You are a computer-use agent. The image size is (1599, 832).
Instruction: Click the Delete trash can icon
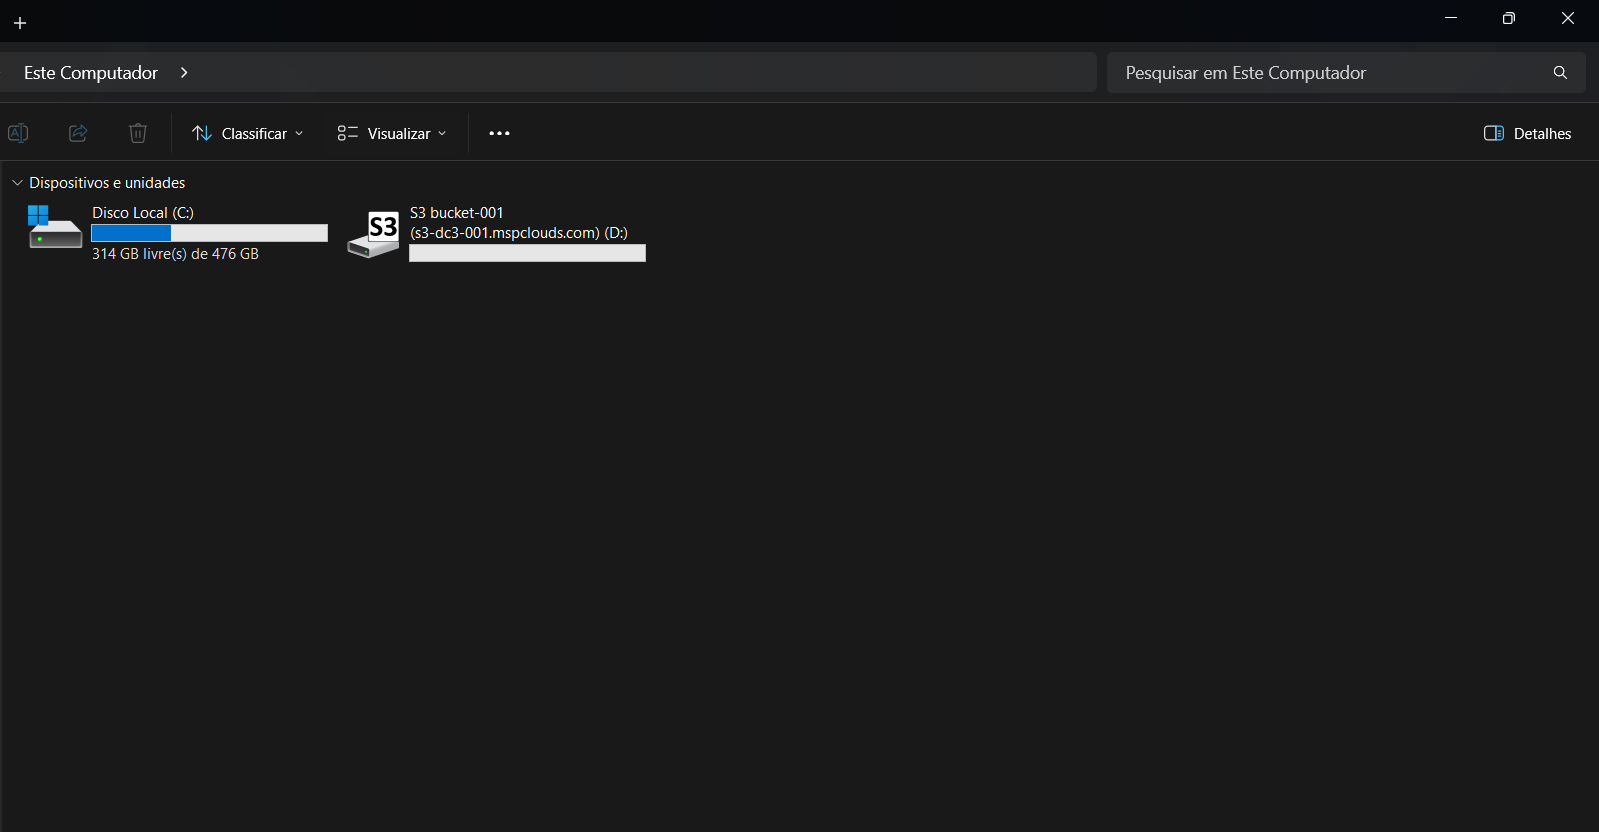tap(138, 133)
